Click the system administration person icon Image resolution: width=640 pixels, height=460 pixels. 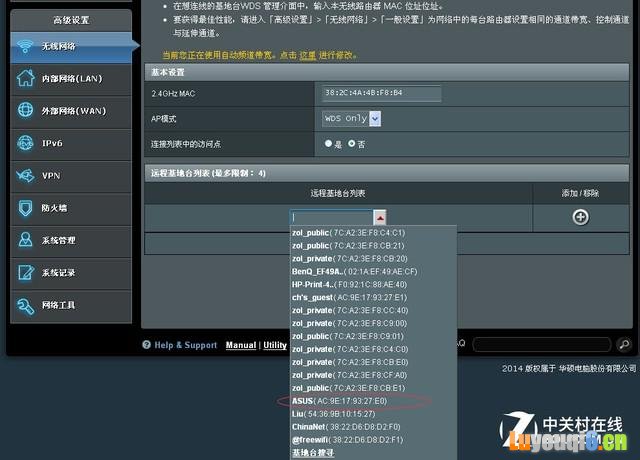[x=25, y=240]
